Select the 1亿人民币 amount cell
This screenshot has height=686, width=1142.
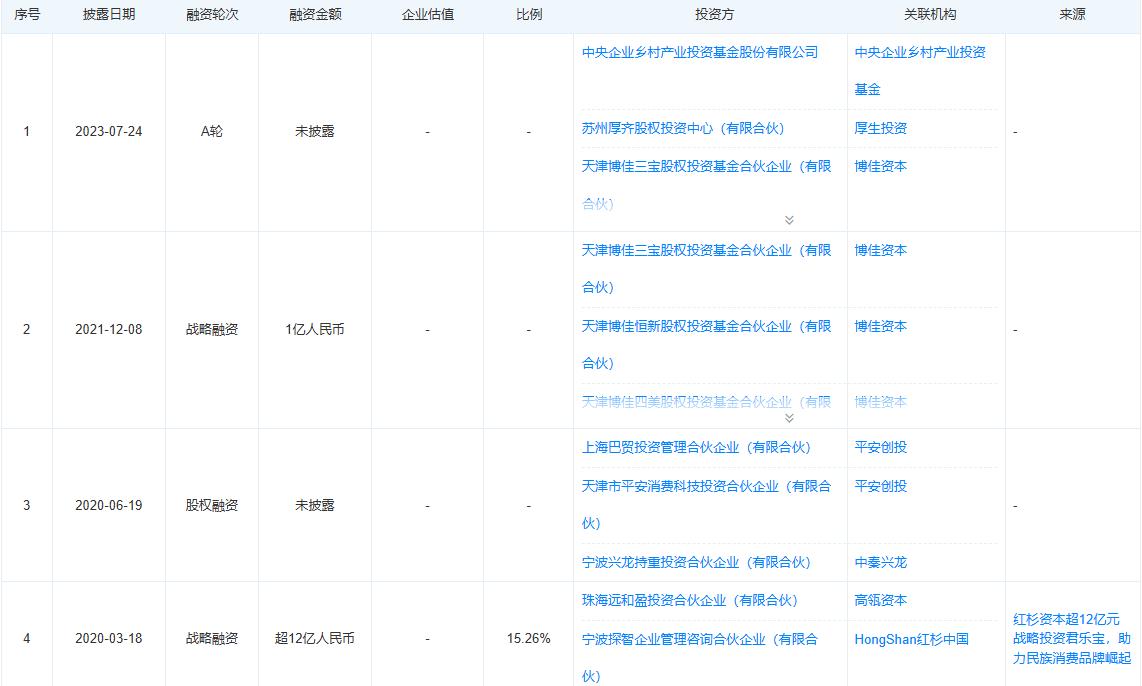click(x=315, y=330)
